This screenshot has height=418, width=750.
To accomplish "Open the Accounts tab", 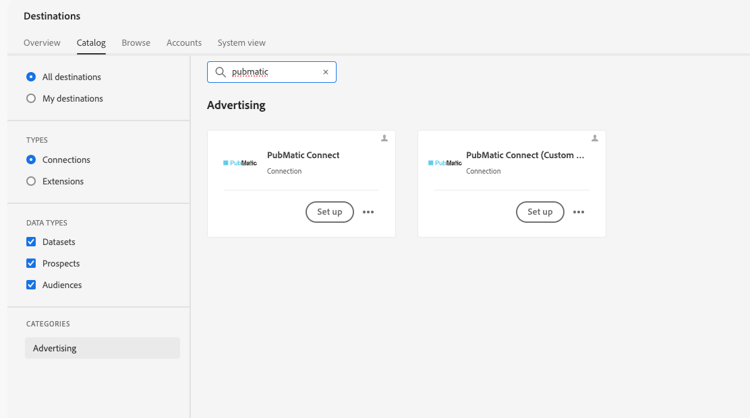I will (x=184, y=43).
